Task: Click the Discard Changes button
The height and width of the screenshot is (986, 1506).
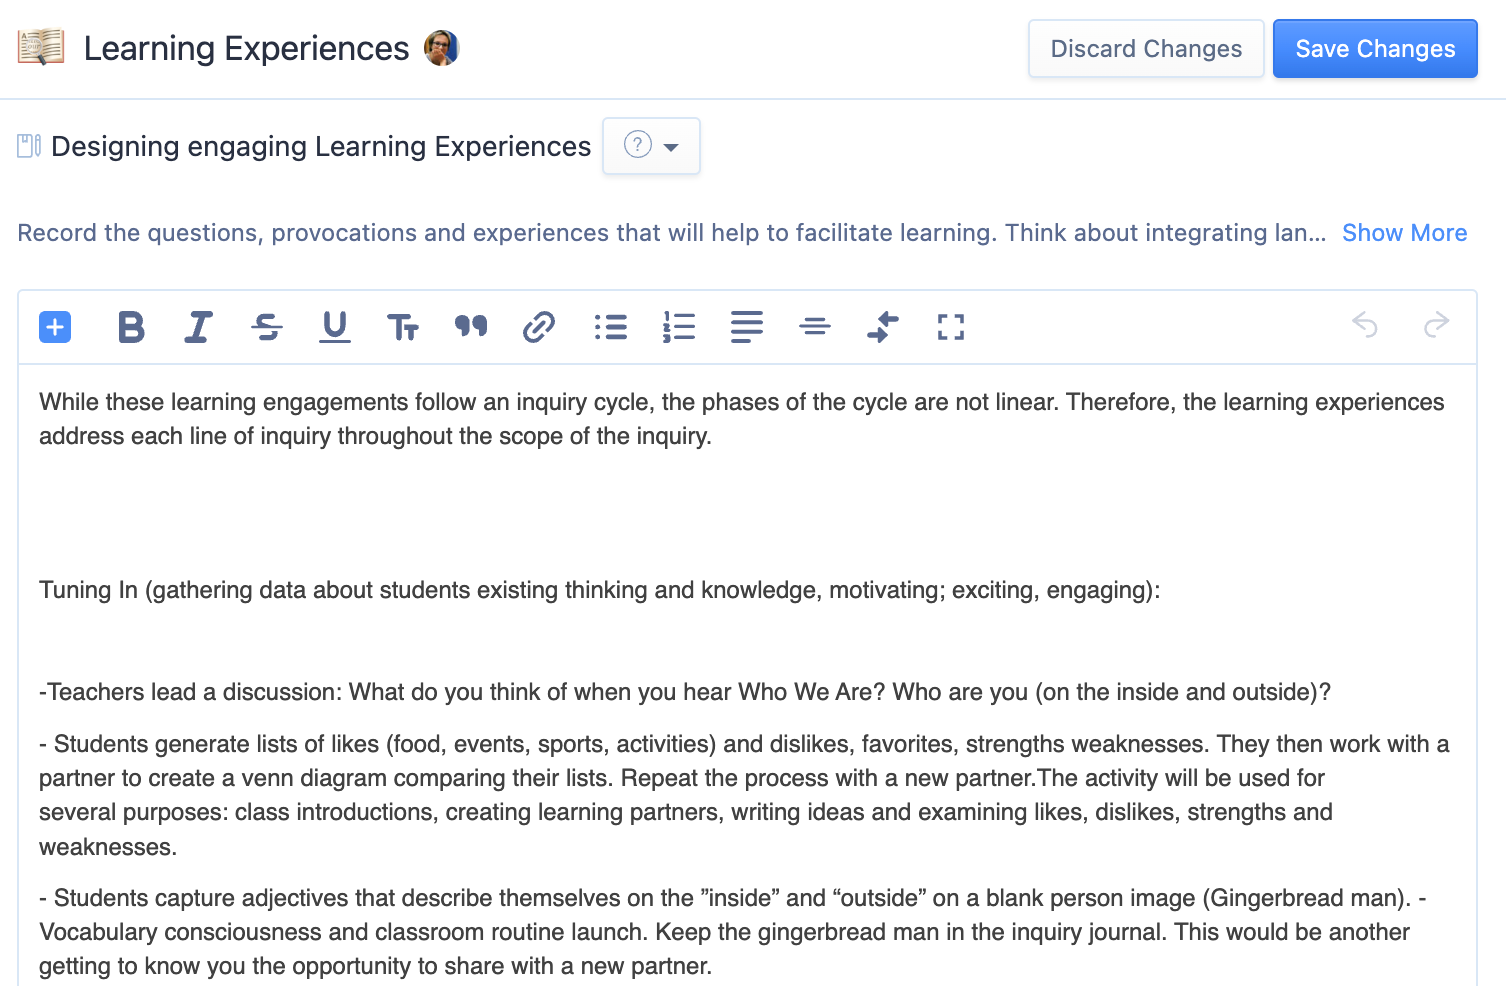Action: click(x=1146, y=49)
